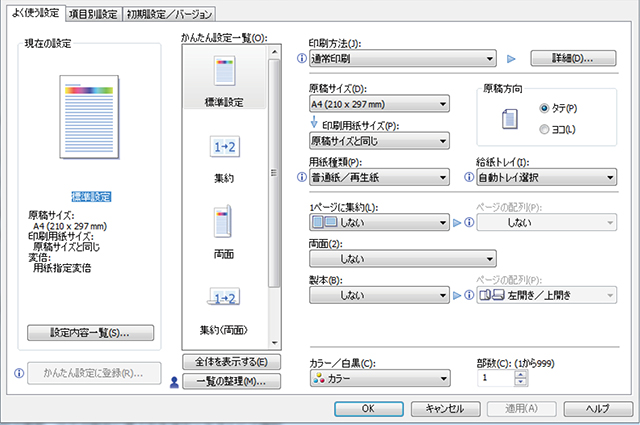Click info icon beside 印刷方法 dropdown
This screenshot has width=640, height=425.
tap(302, 59)
